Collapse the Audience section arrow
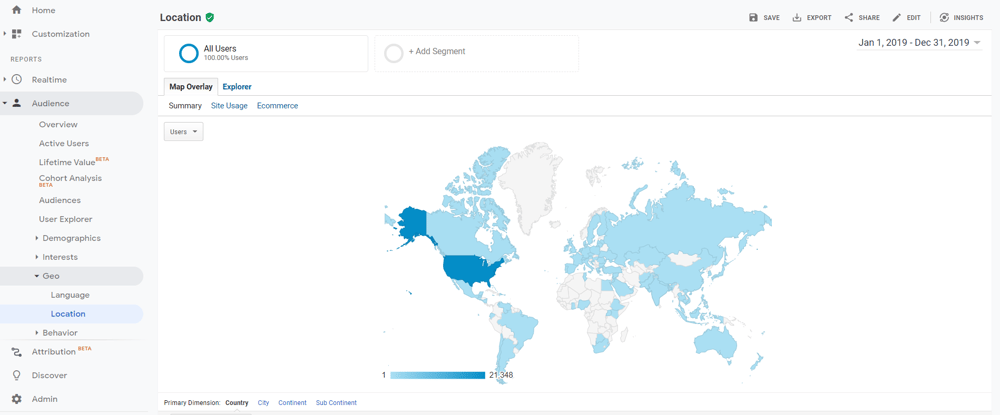 4,103
